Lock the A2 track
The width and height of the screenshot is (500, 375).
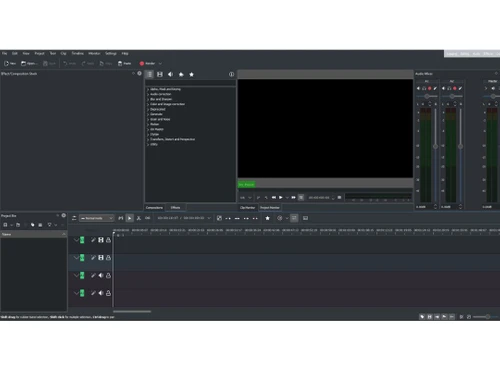[x=108, y=293]
